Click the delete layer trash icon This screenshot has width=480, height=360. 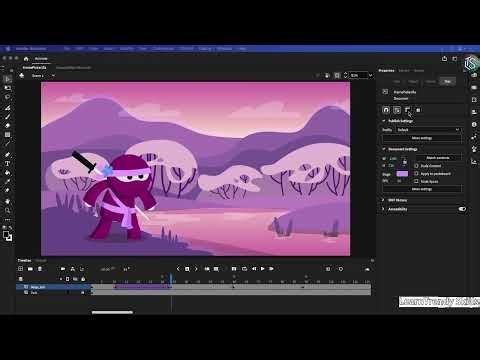click(40, 269)
